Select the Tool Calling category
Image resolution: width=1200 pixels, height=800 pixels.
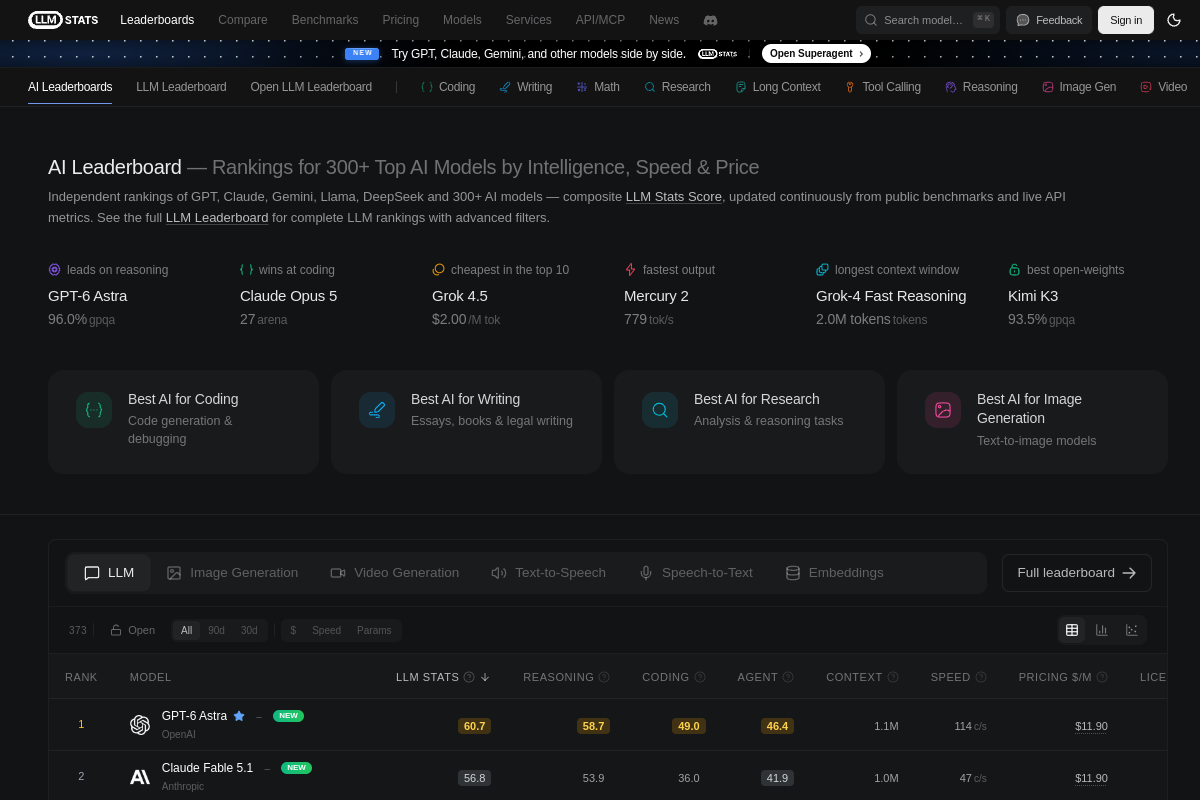coord(883,87)
